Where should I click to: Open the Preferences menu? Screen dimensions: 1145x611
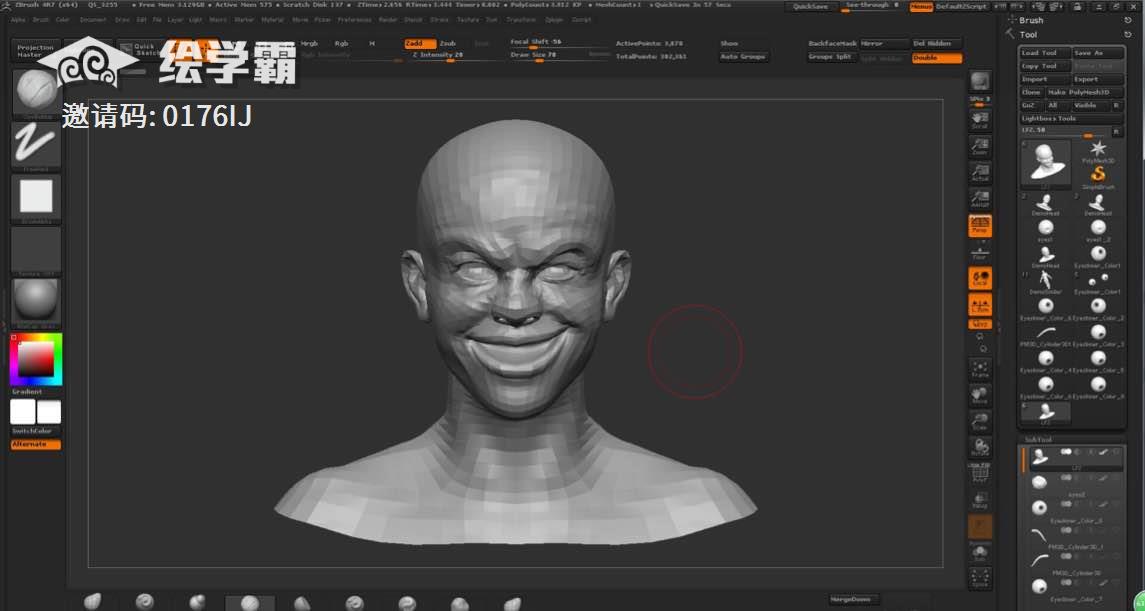pyautogui.click(x=354, y=20)
